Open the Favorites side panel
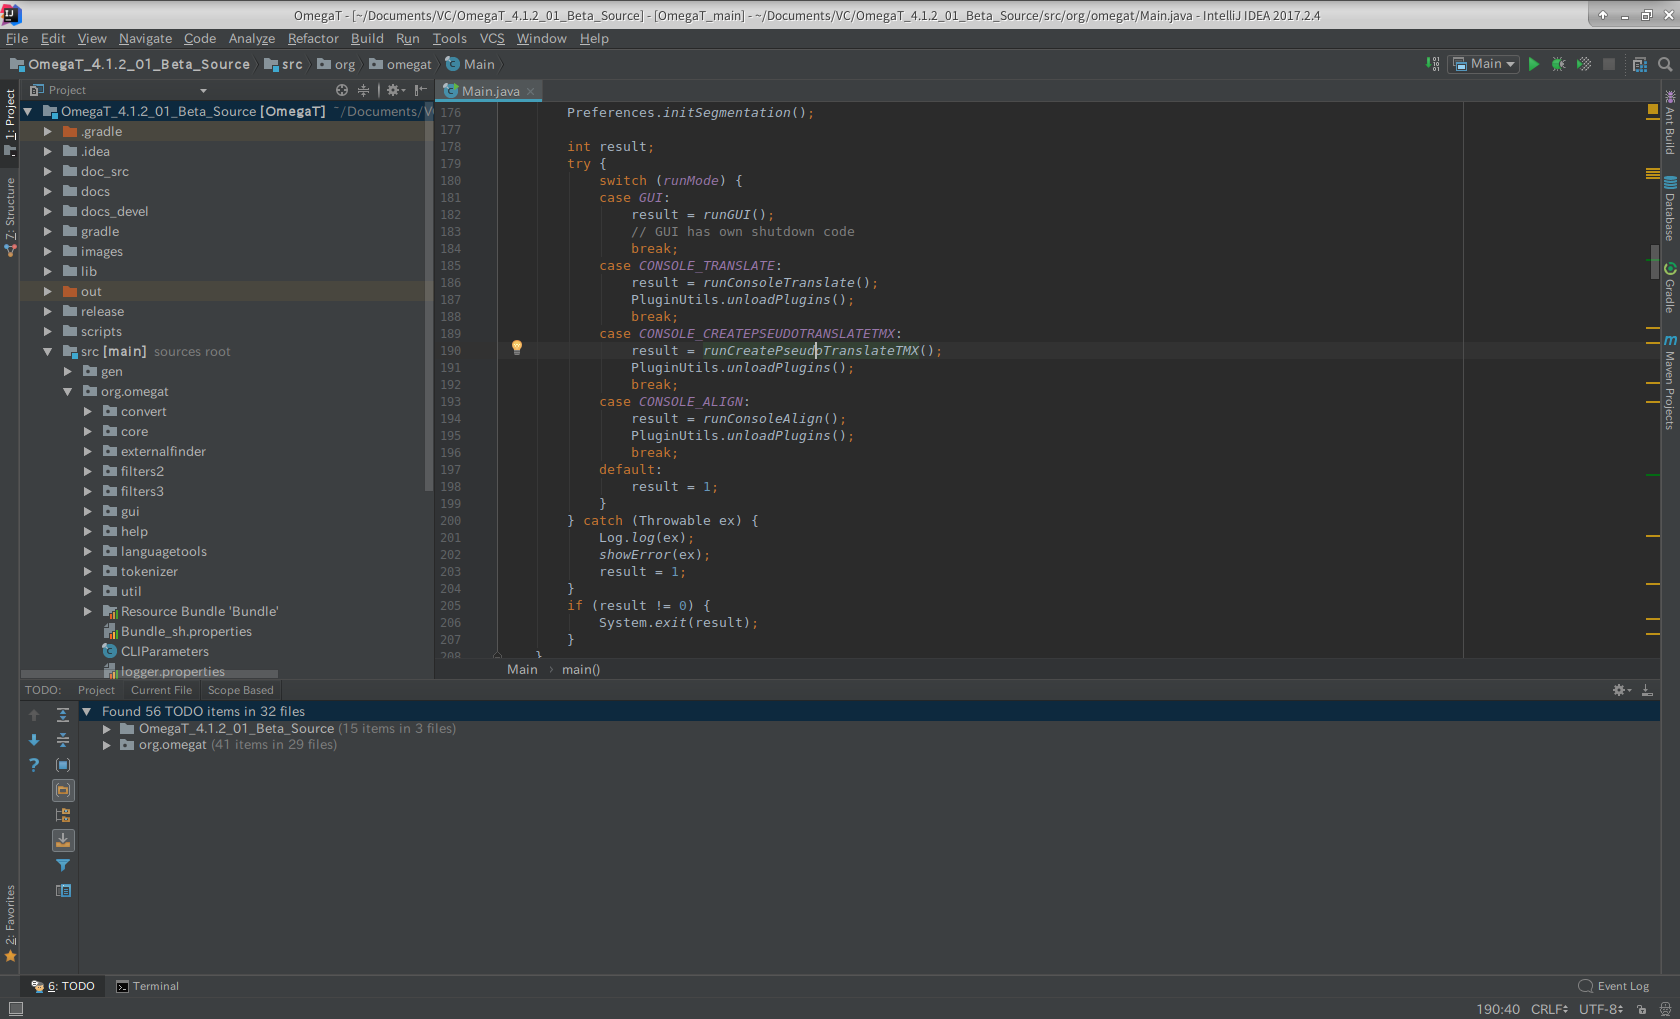Screen dimensions: 1680x1019 [x=10, y=923]
